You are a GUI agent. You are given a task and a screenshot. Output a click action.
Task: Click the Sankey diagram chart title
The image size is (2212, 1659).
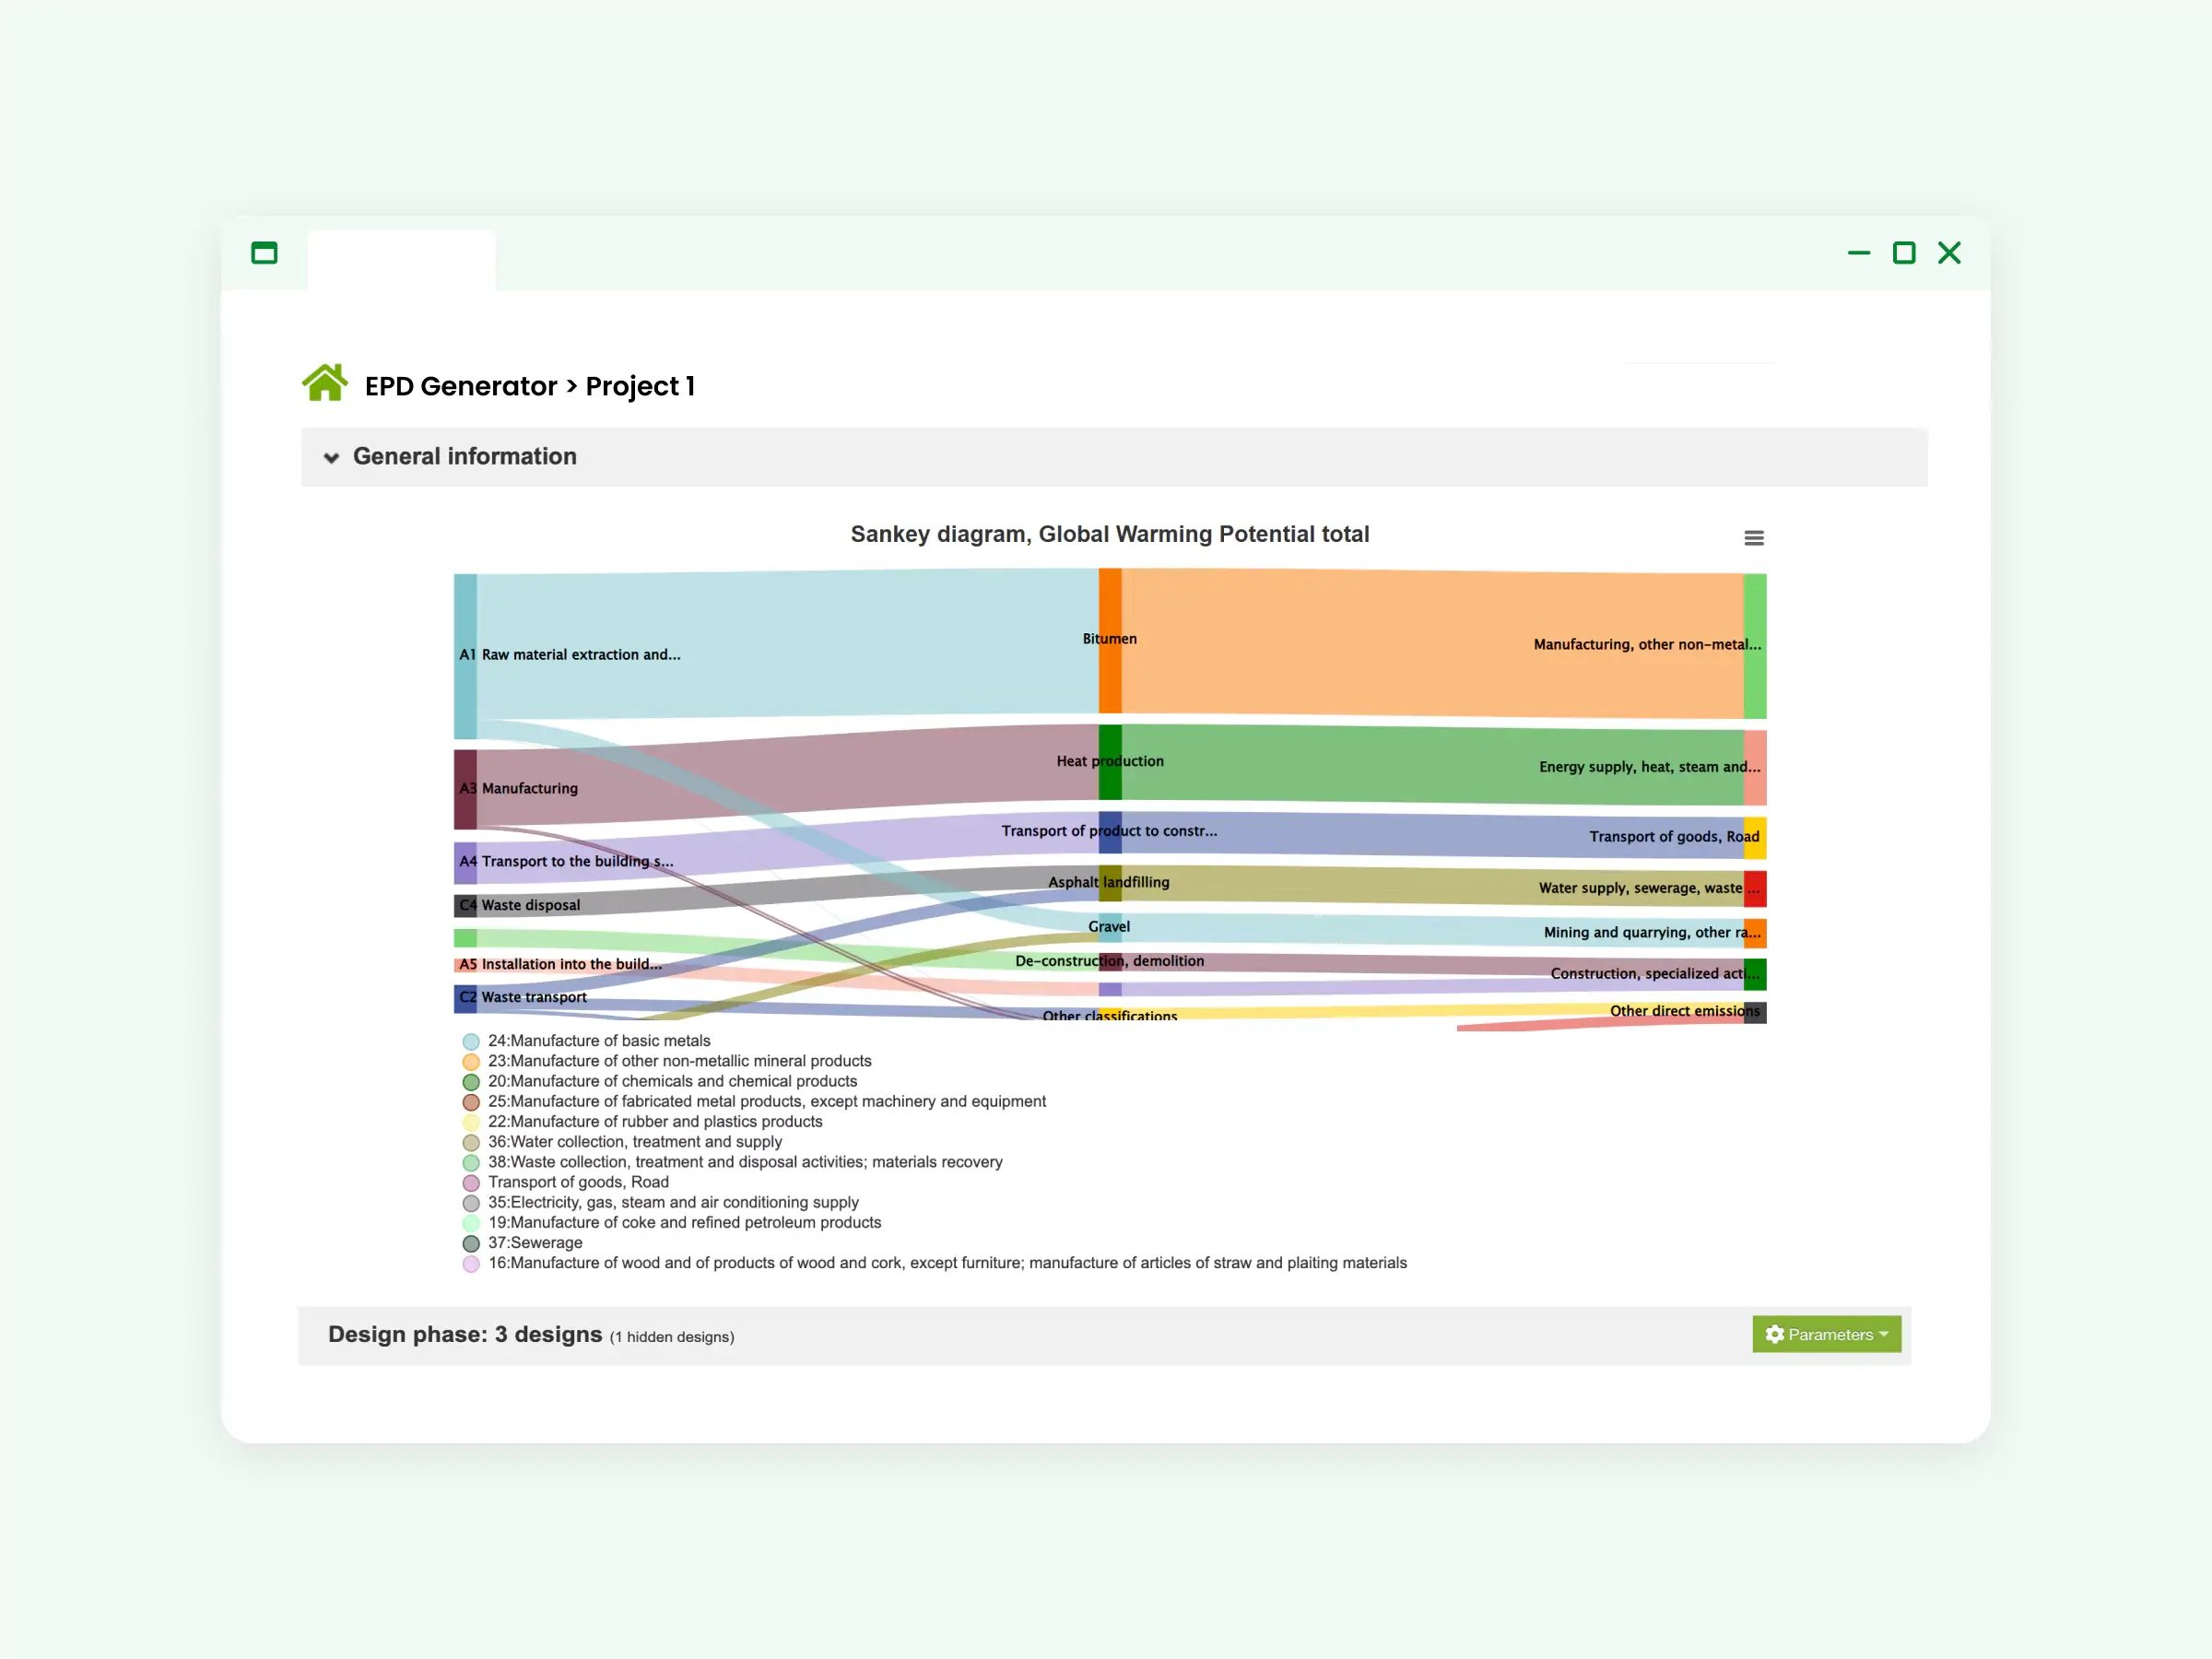[1110, 534]
